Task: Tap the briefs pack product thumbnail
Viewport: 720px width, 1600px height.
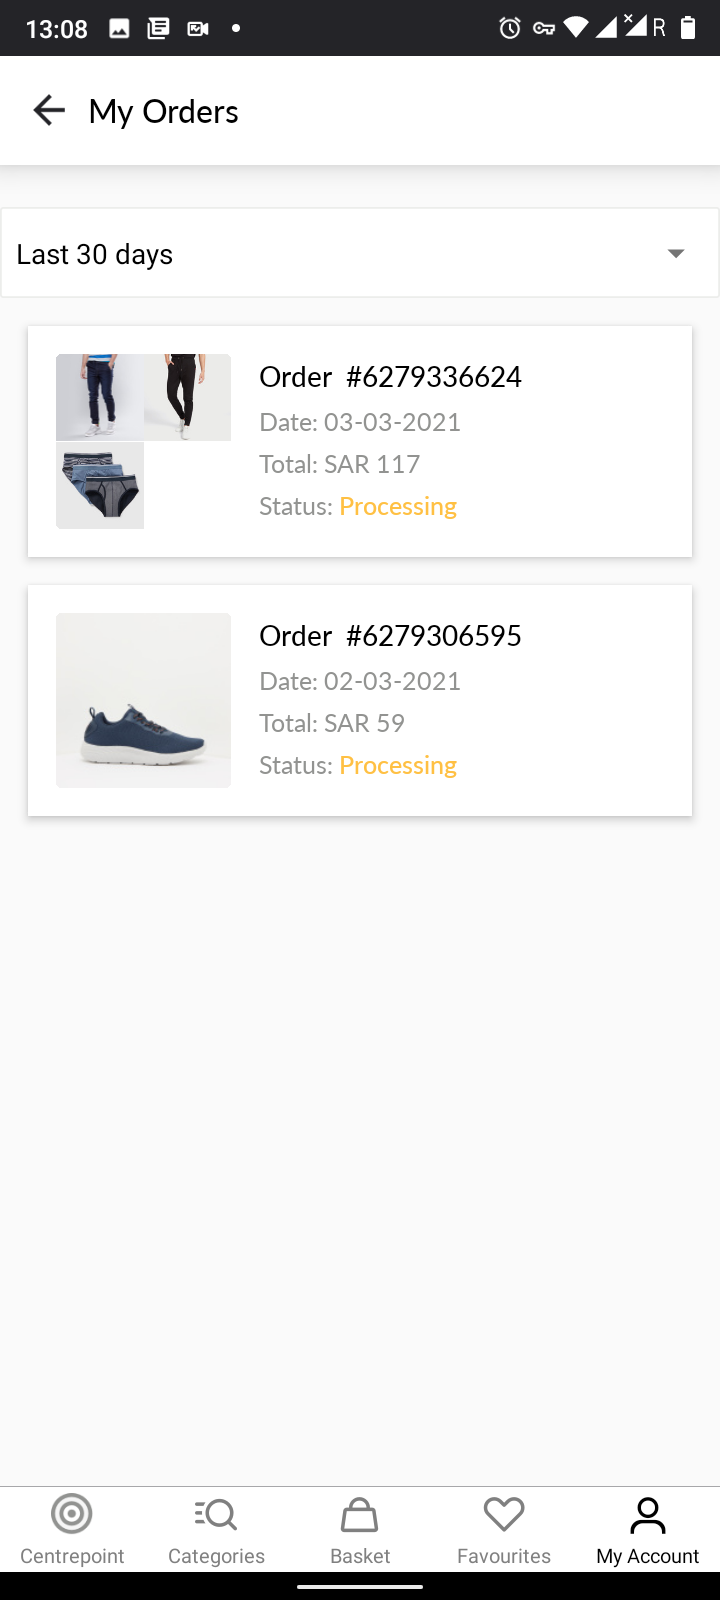Action: click(x=99, y=485)
